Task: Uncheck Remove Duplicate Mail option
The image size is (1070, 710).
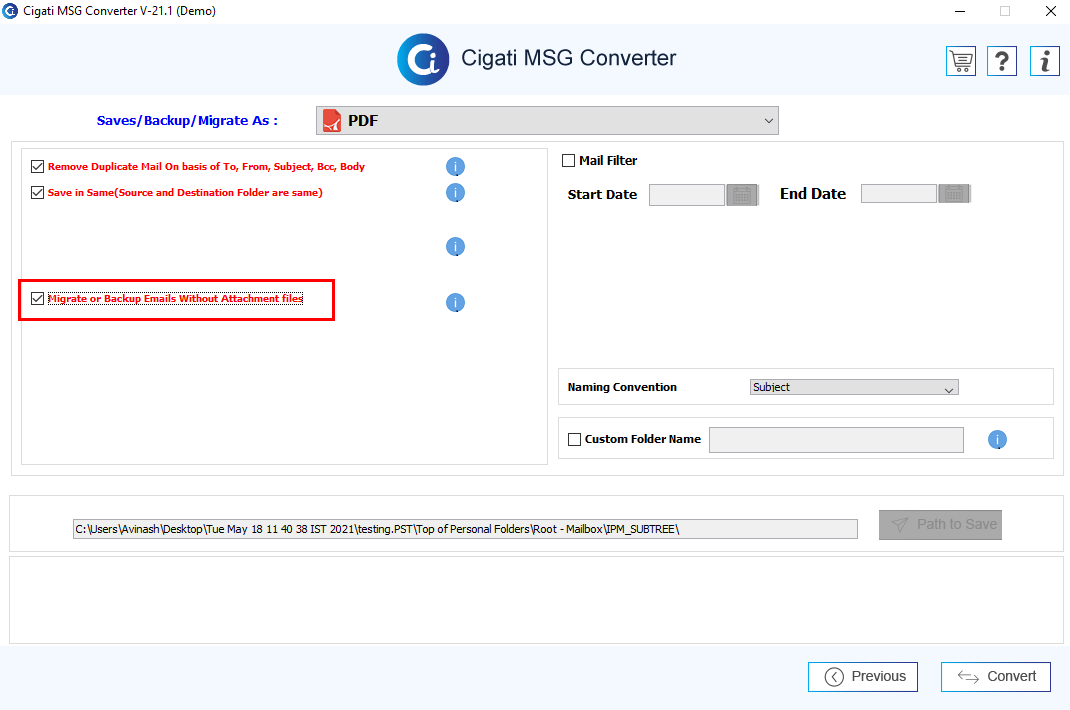Action: [38, 167]
